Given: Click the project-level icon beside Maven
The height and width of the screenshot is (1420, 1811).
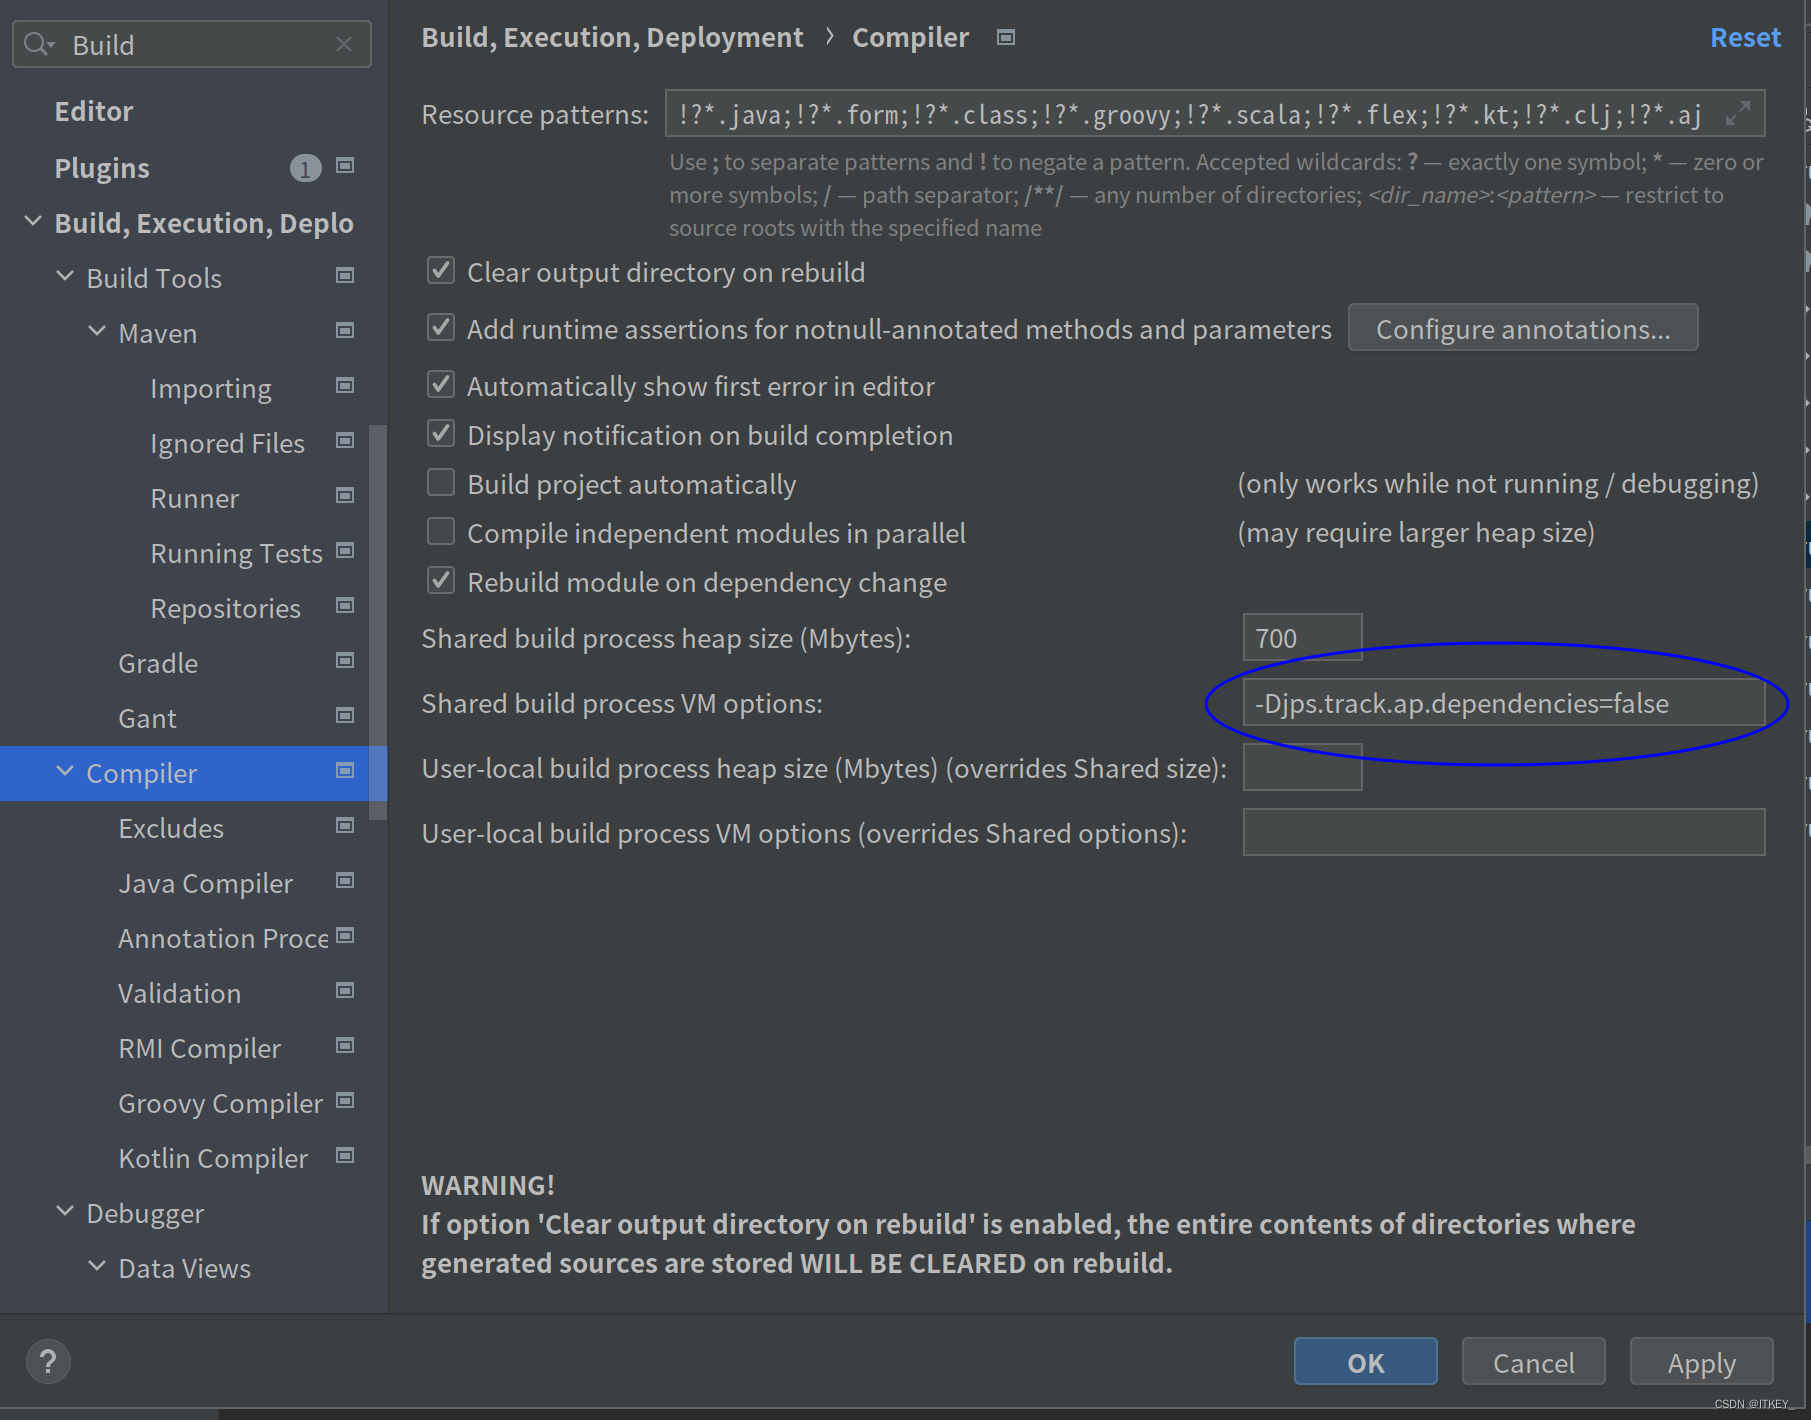Looking at the screenshot, I should pos(345,331).
